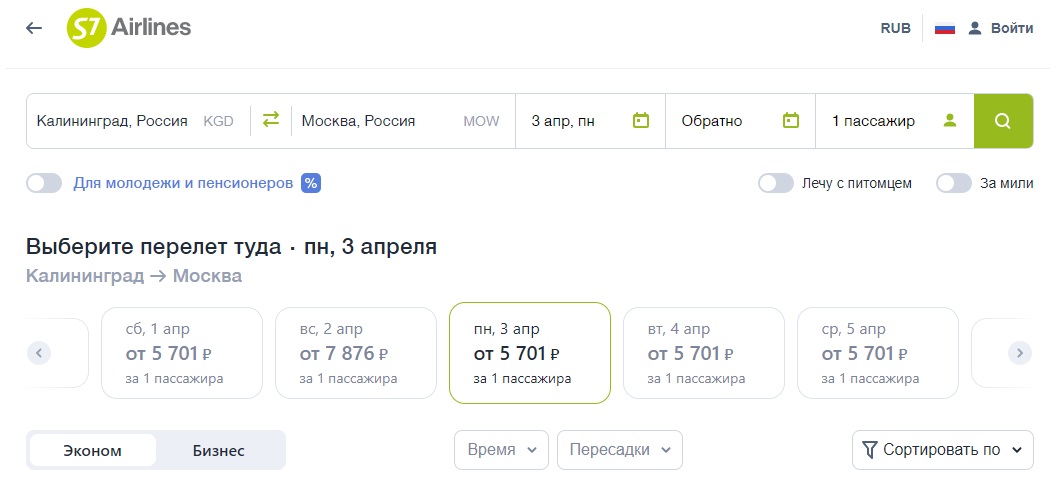This screenshot has height=478, width=1050.
Task: Open calendar icon in Обратно field
Action: (x=791, y=121)
